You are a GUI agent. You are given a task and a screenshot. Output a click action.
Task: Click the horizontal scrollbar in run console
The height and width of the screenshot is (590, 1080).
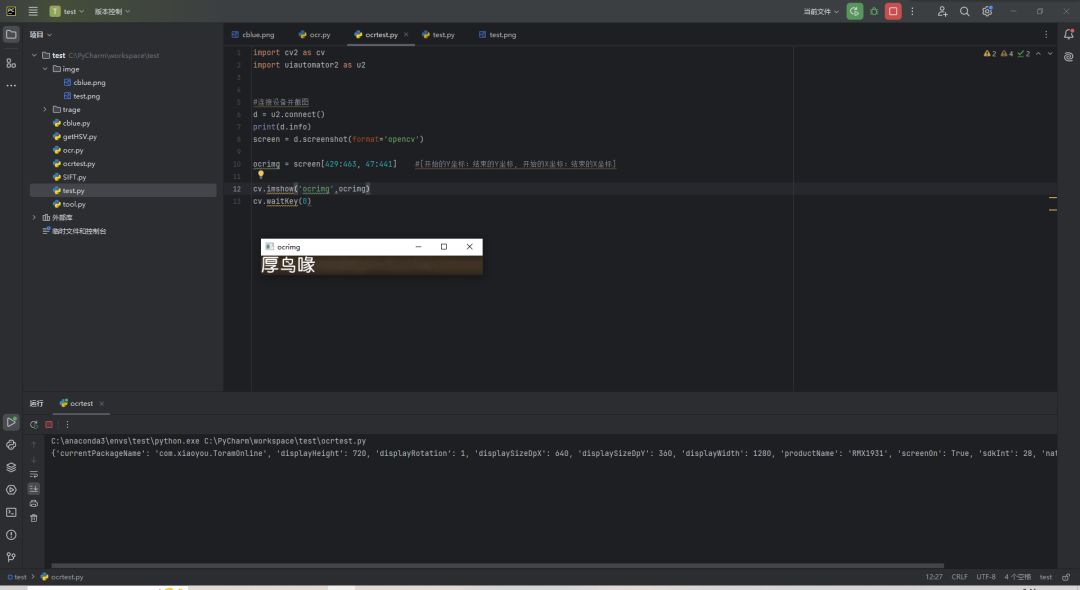(x=497, y=565)
